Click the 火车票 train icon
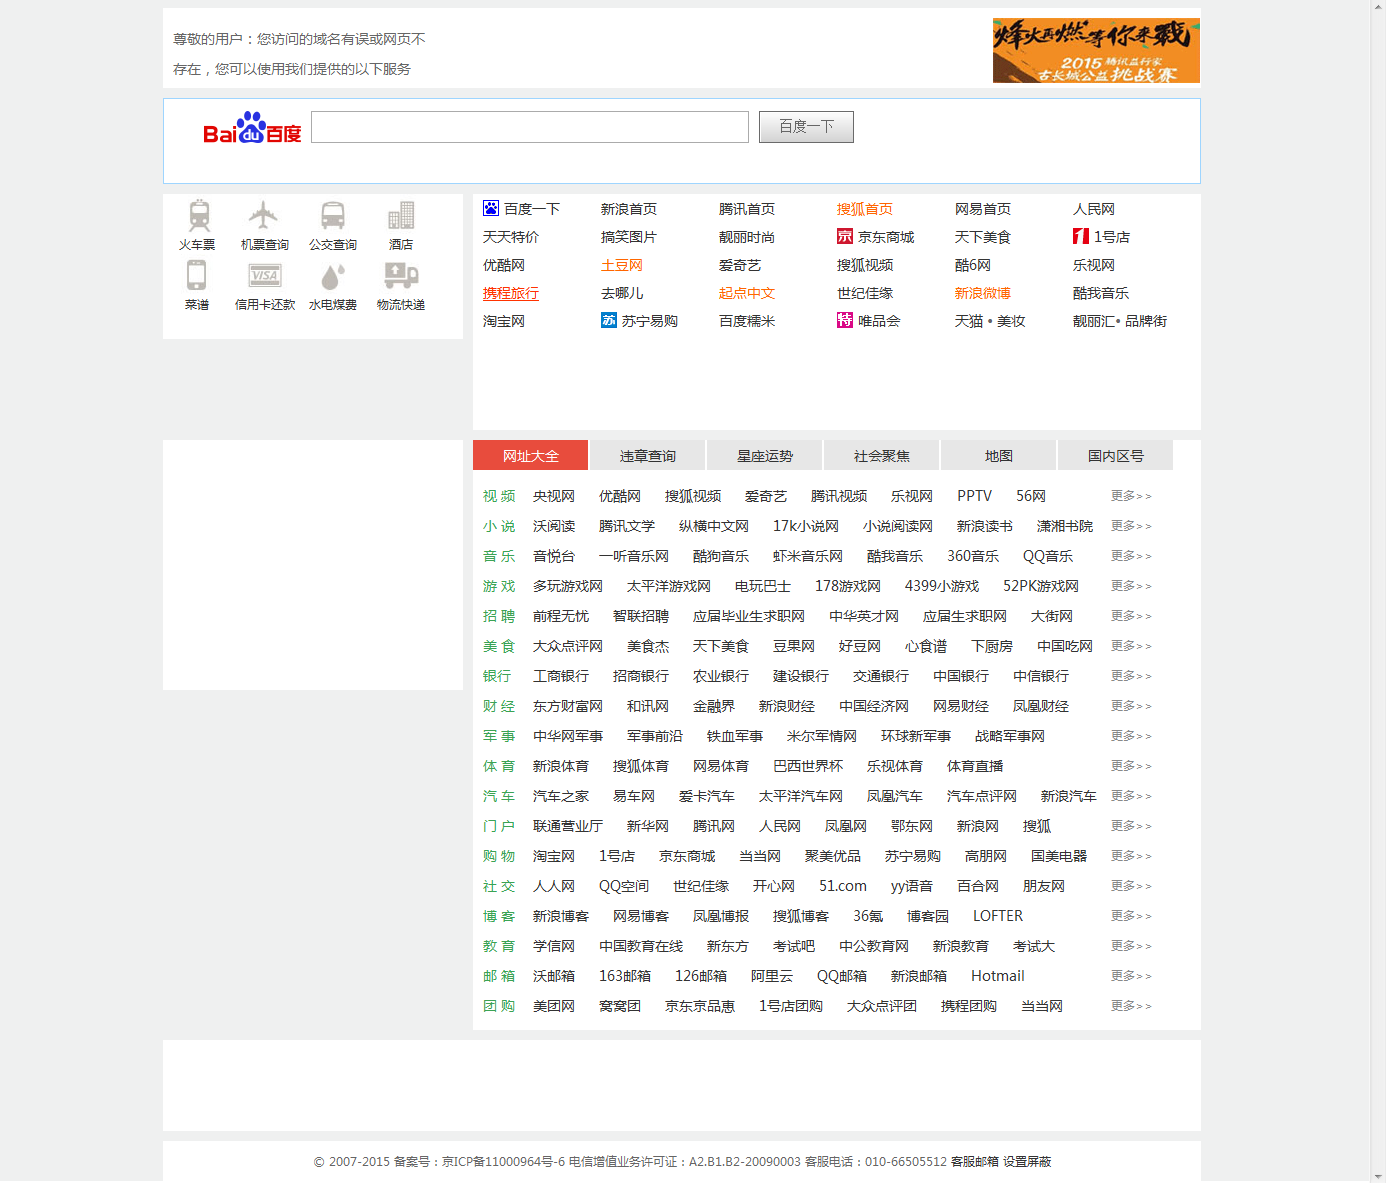This screenshot has height=1183, width=1386. (x=199, y=215)
